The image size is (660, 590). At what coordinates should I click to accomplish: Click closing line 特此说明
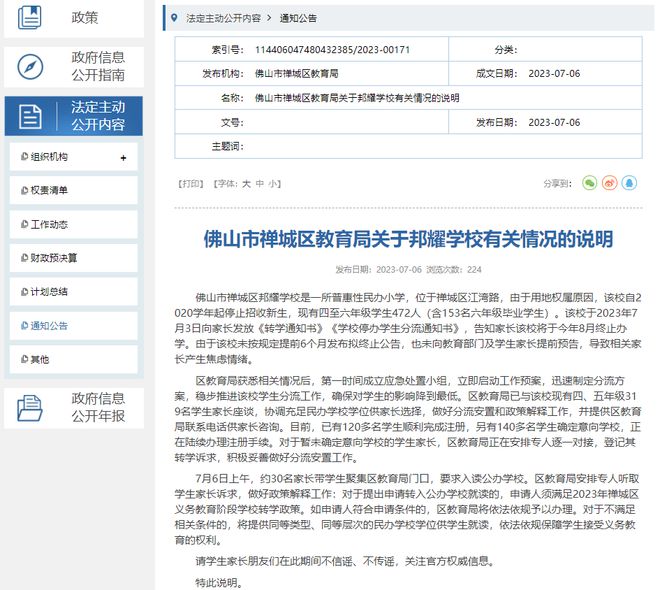coord(219,582)
